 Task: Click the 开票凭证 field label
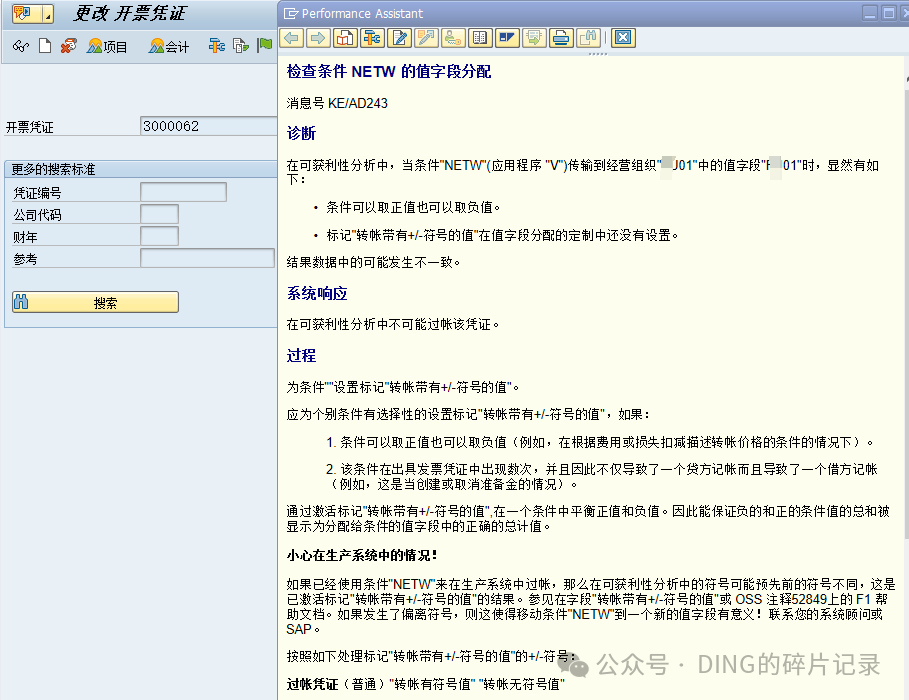[x=30, y=127]
